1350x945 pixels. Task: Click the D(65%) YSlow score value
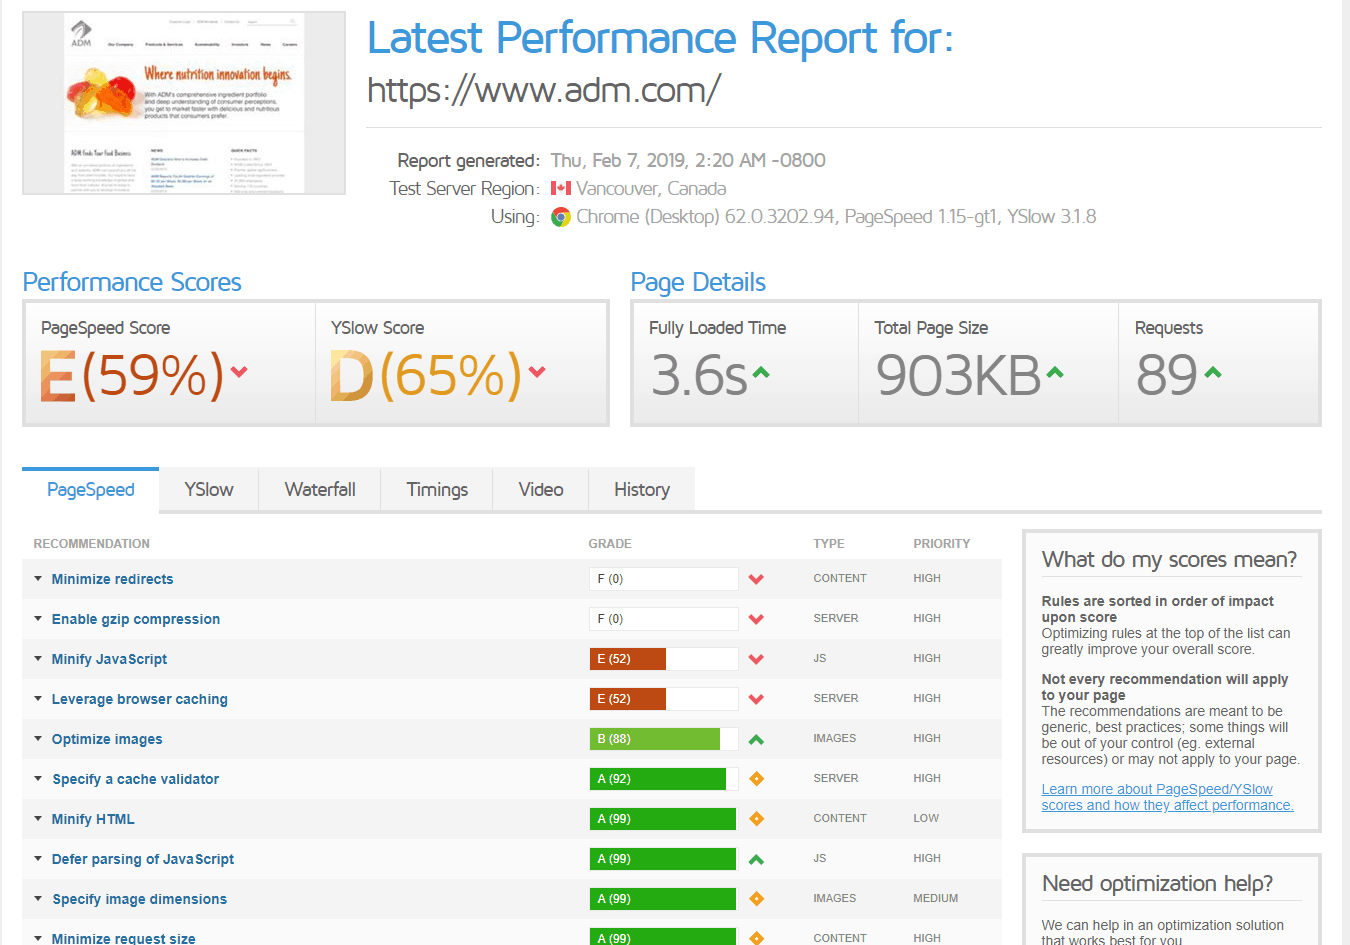click(426, 376)
